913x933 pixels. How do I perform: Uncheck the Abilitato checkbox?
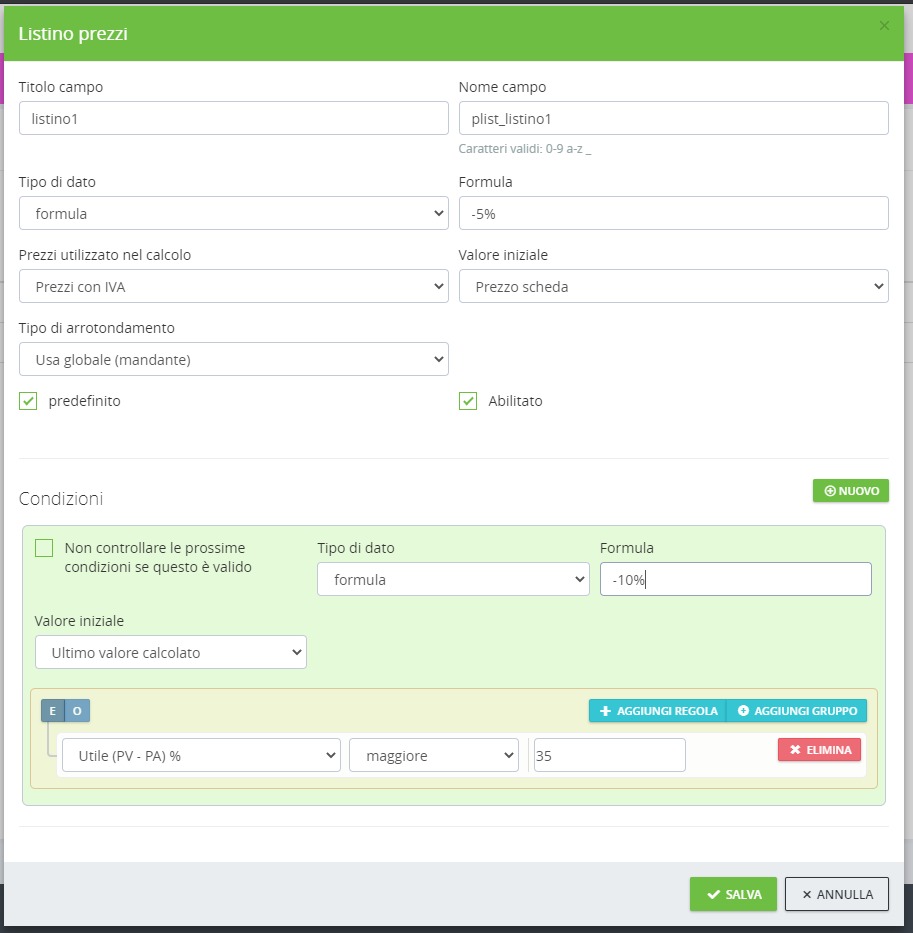pyautogui.click(x=468, y=401)
